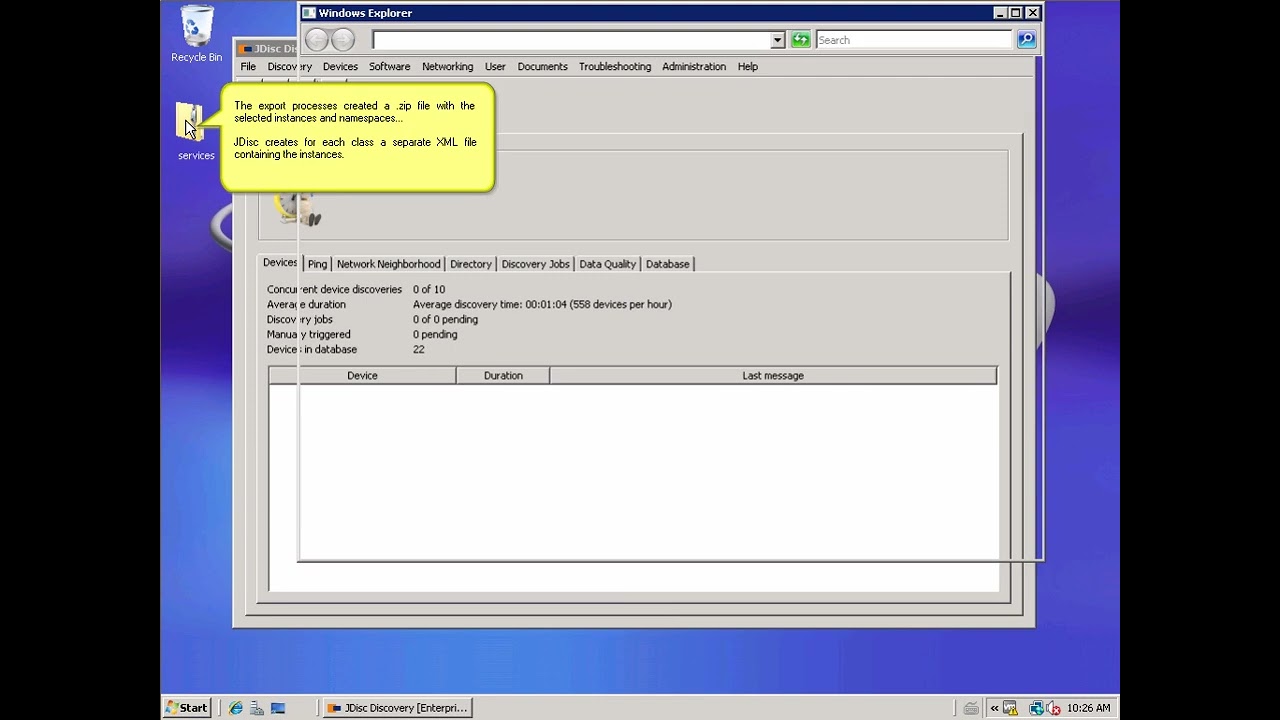
Task: Click the 'Concurrent device discoveries' label
Action: coord(334,290)
